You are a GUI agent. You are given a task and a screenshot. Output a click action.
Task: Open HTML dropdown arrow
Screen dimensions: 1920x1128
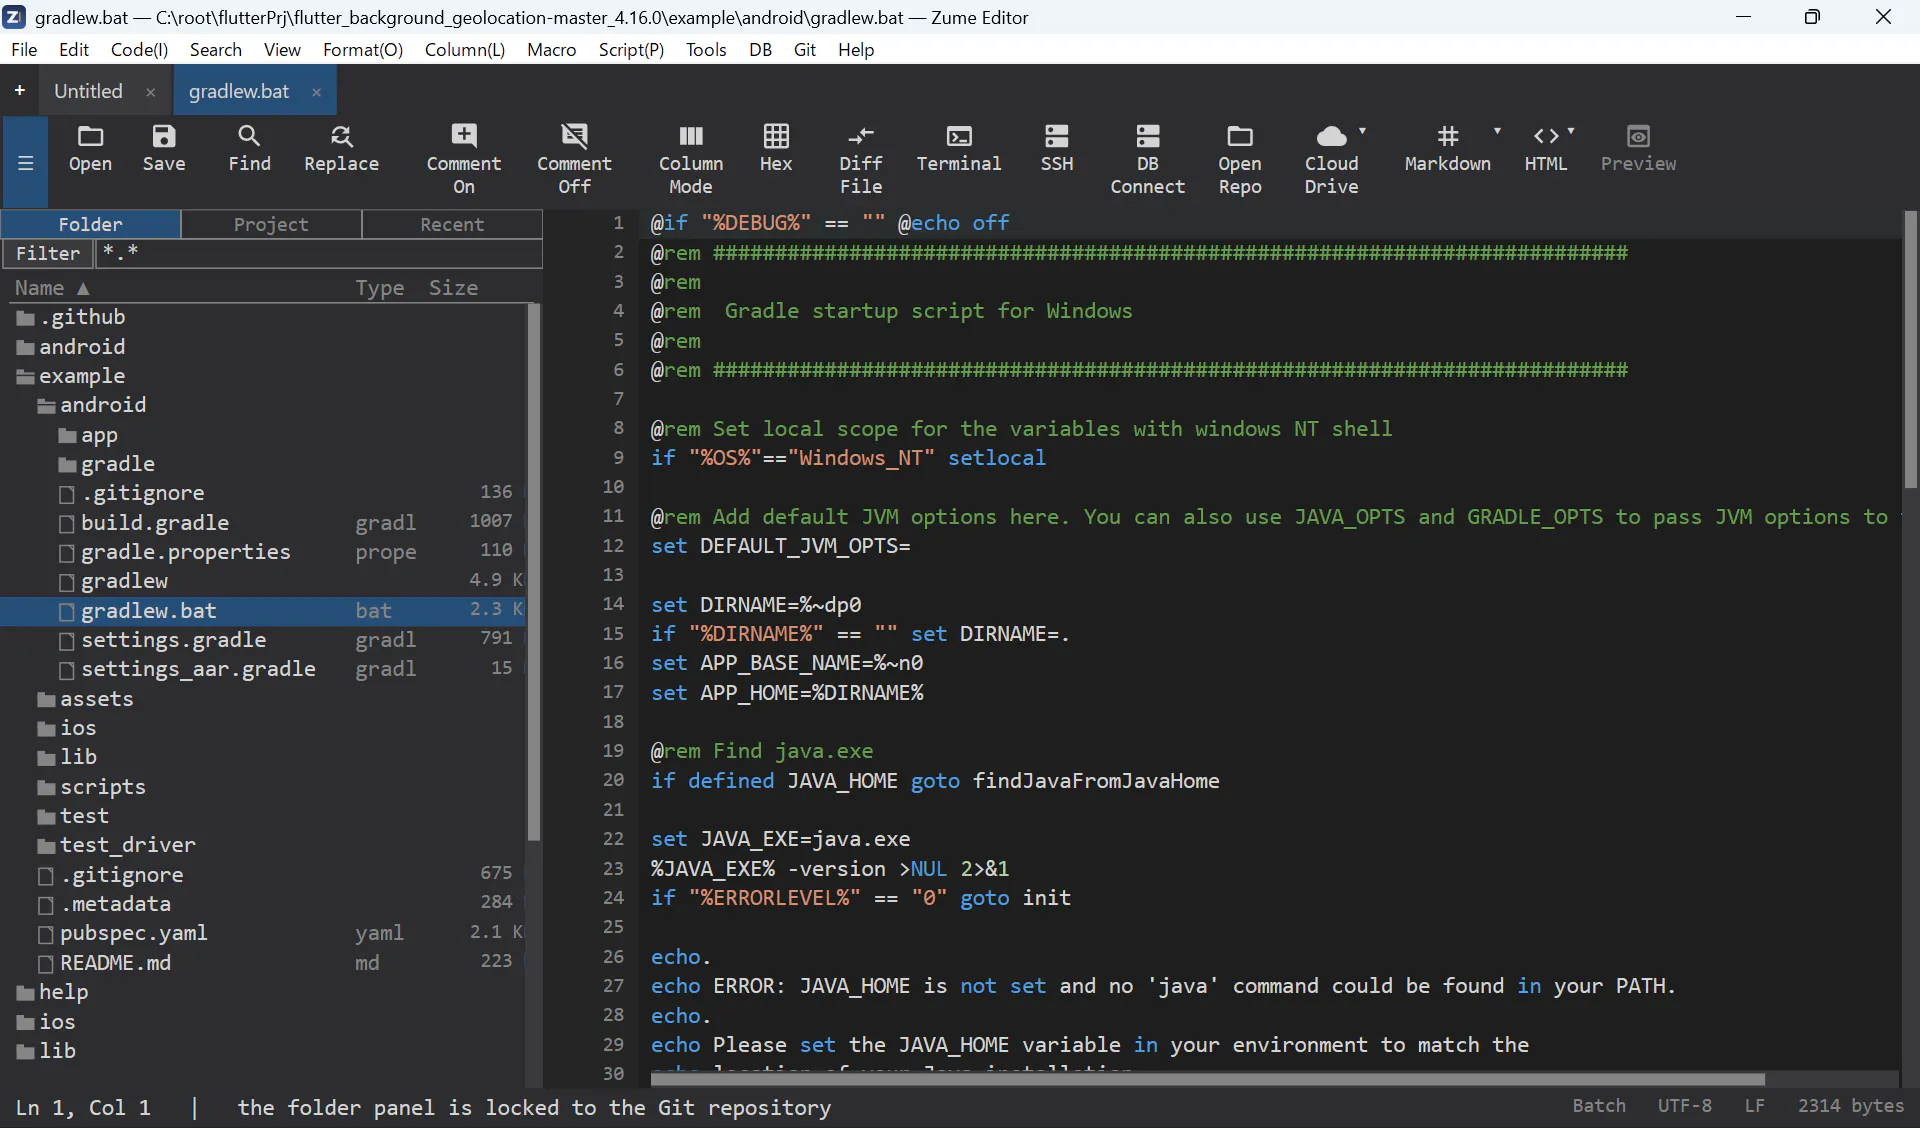click(1571, 131)
